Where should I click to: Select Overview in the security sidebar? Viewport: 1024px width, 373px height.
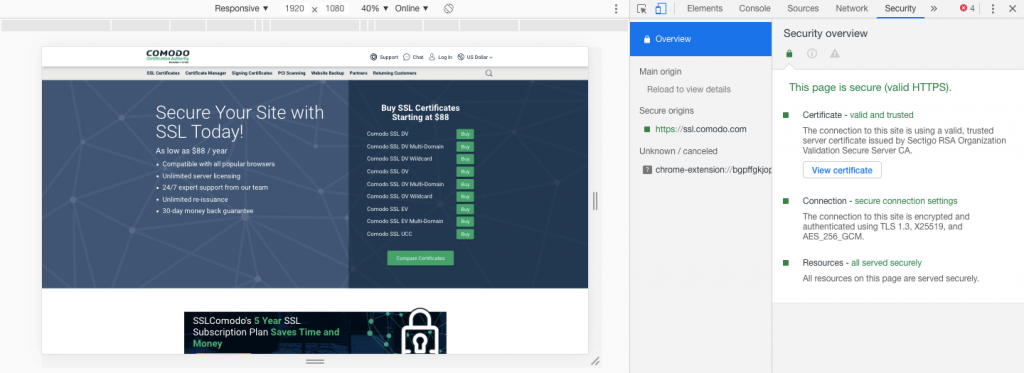[x=701, y=39]
